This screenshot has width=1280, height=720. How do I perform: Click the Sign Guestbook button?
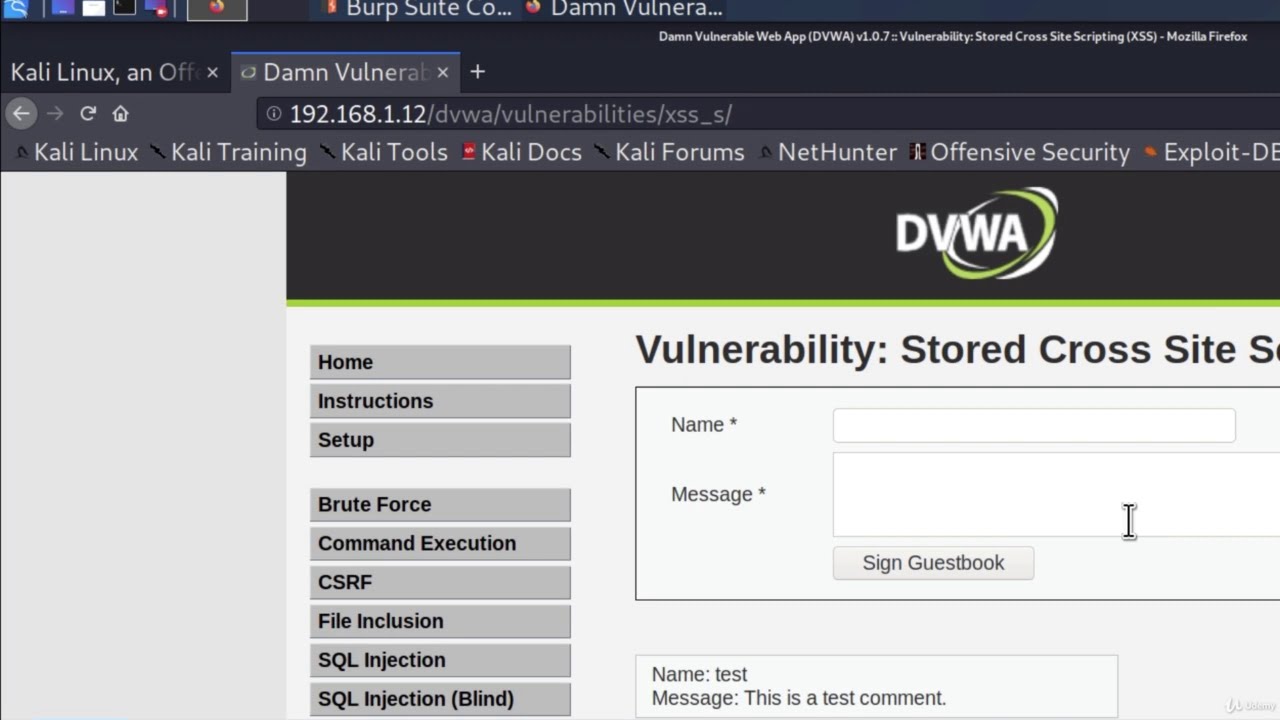click(933, 563)
